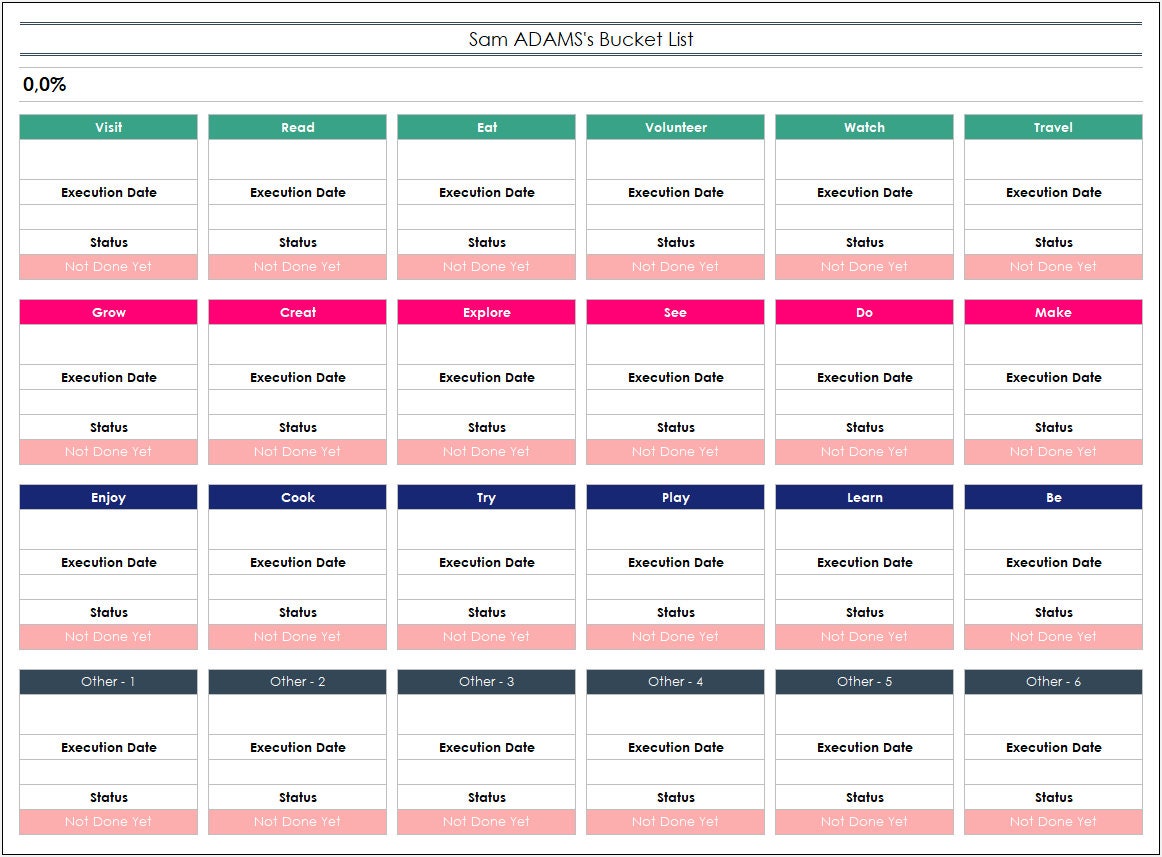1162x857 pixels.
Task: Click the Other - 1 header
Action: (x=108, y=681)
